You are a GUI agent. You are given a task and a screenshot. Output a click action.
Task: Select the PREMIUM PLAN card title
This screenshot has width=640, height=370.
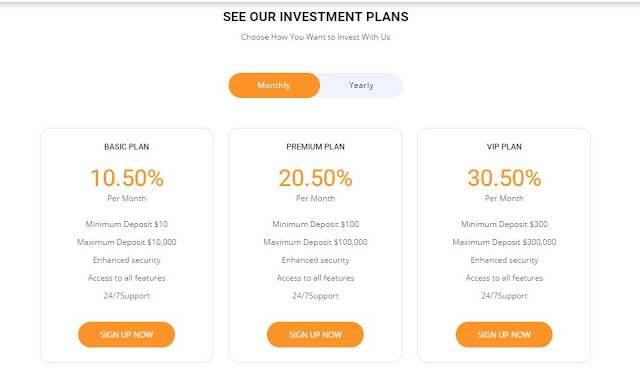[x=315, y=147]
